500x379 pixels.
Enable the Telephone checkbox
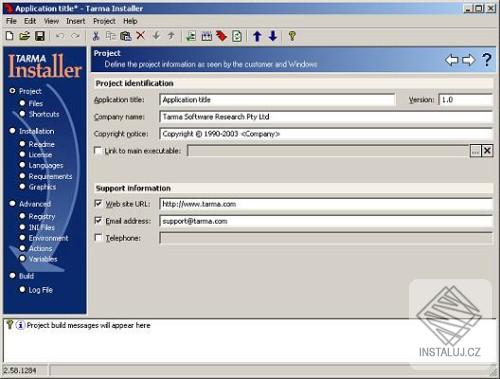(x=98, y=238)
